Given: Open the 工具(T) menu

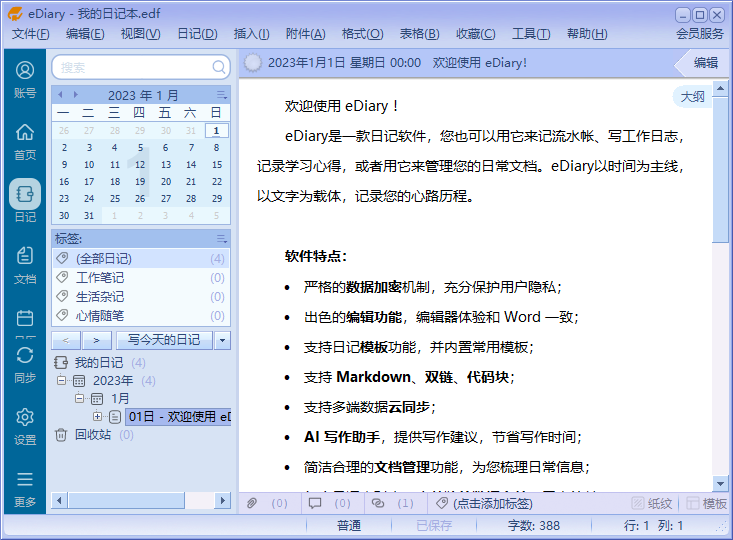Looking at the screenshot, I should (531, 34).
